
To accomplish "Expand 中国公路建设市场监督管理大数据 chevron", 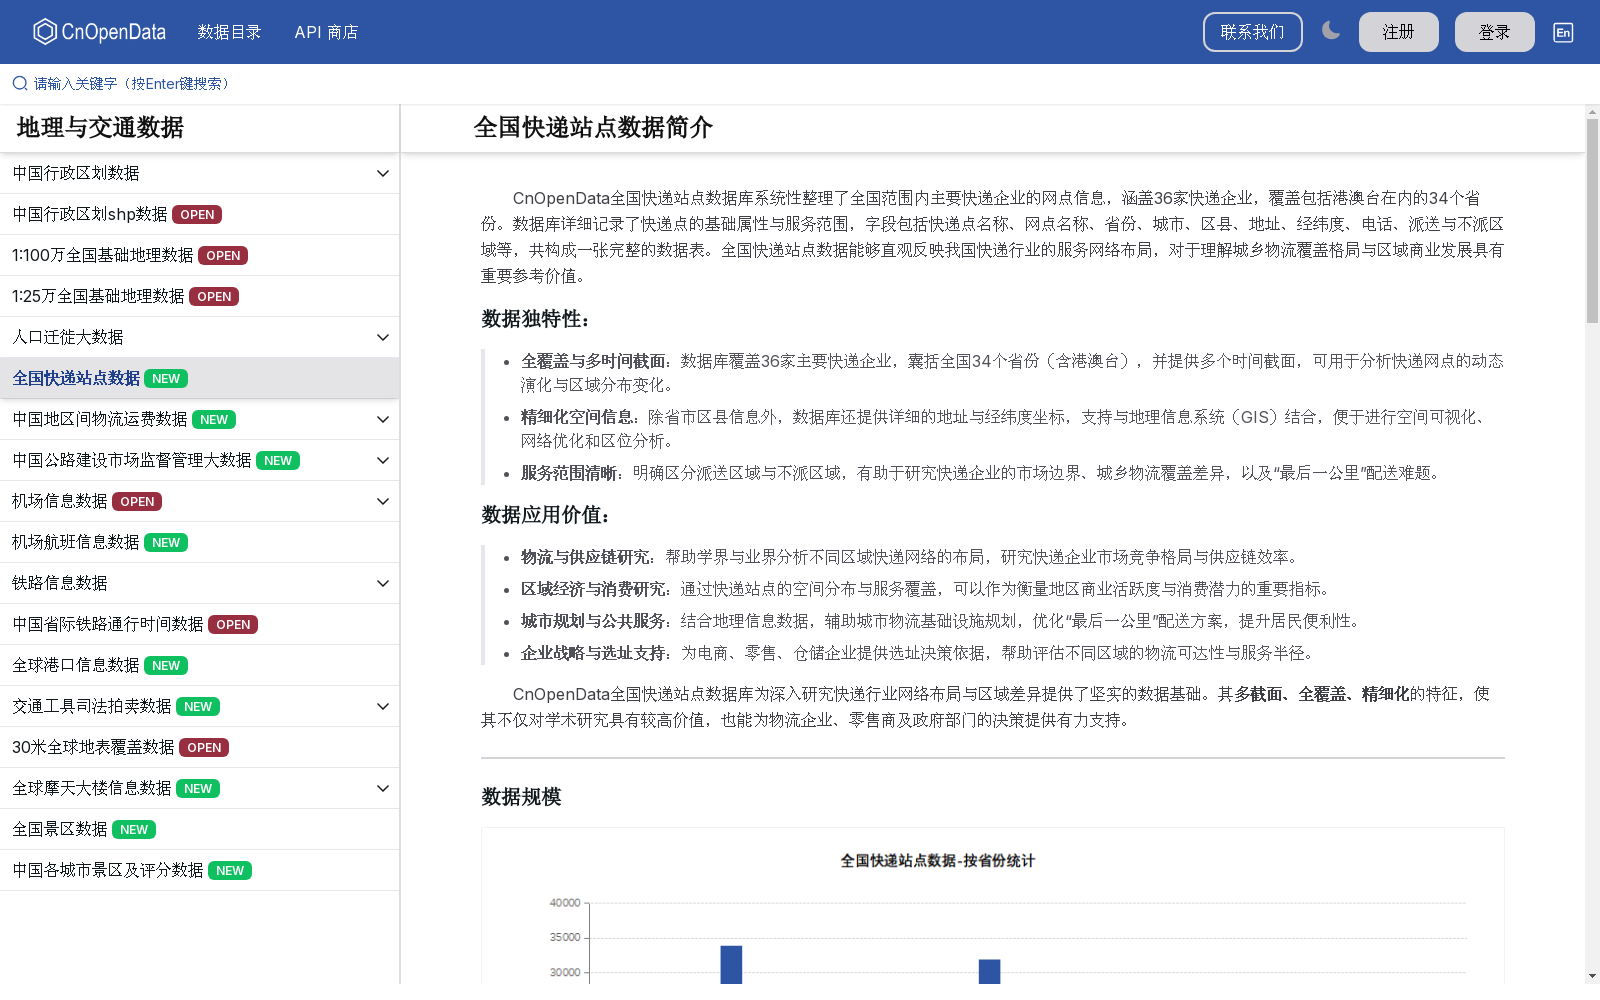I will (383, 460).
